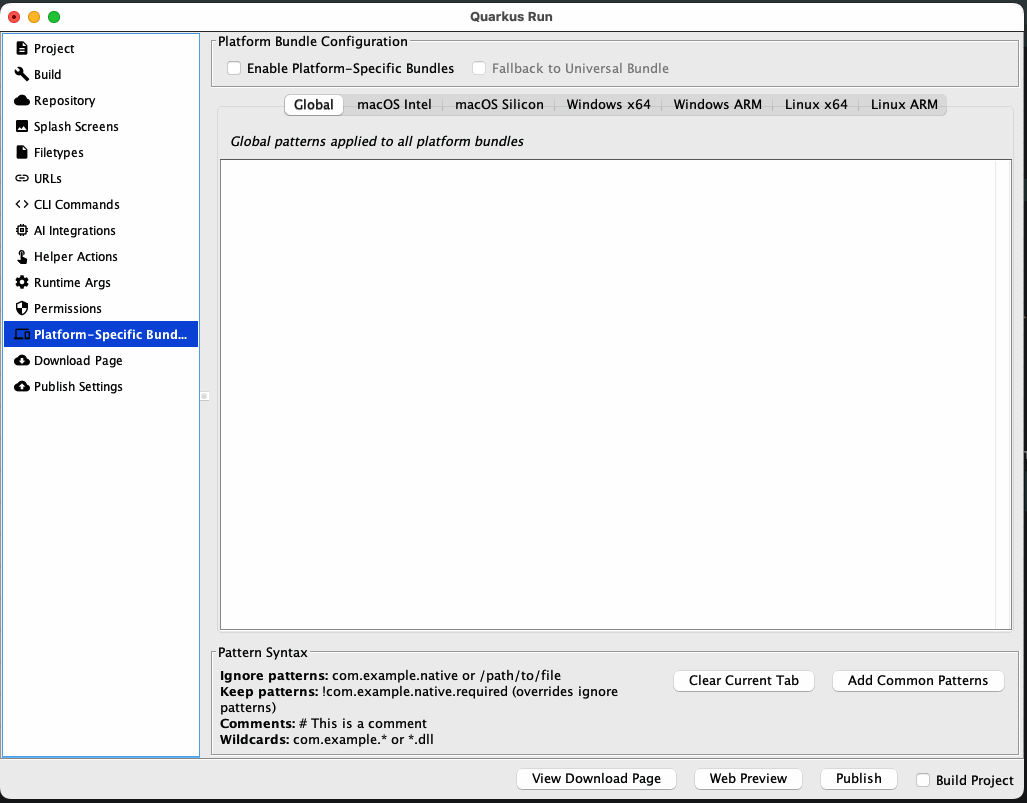Click the Build wrench icon

(x=22, y=74)
